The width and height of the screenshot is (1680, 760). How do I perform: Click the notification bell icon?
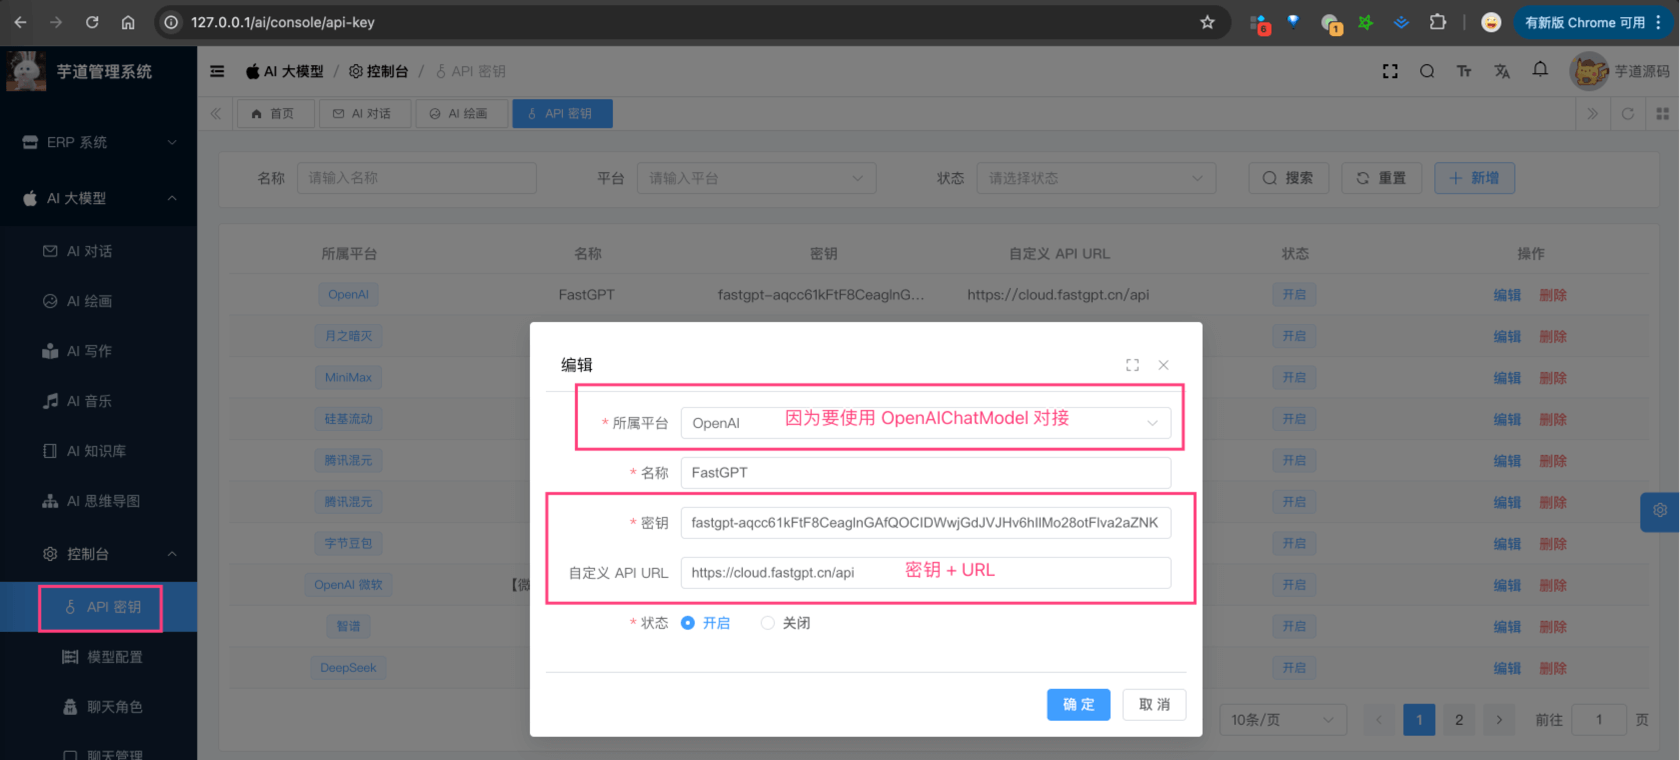point(1540,70)
